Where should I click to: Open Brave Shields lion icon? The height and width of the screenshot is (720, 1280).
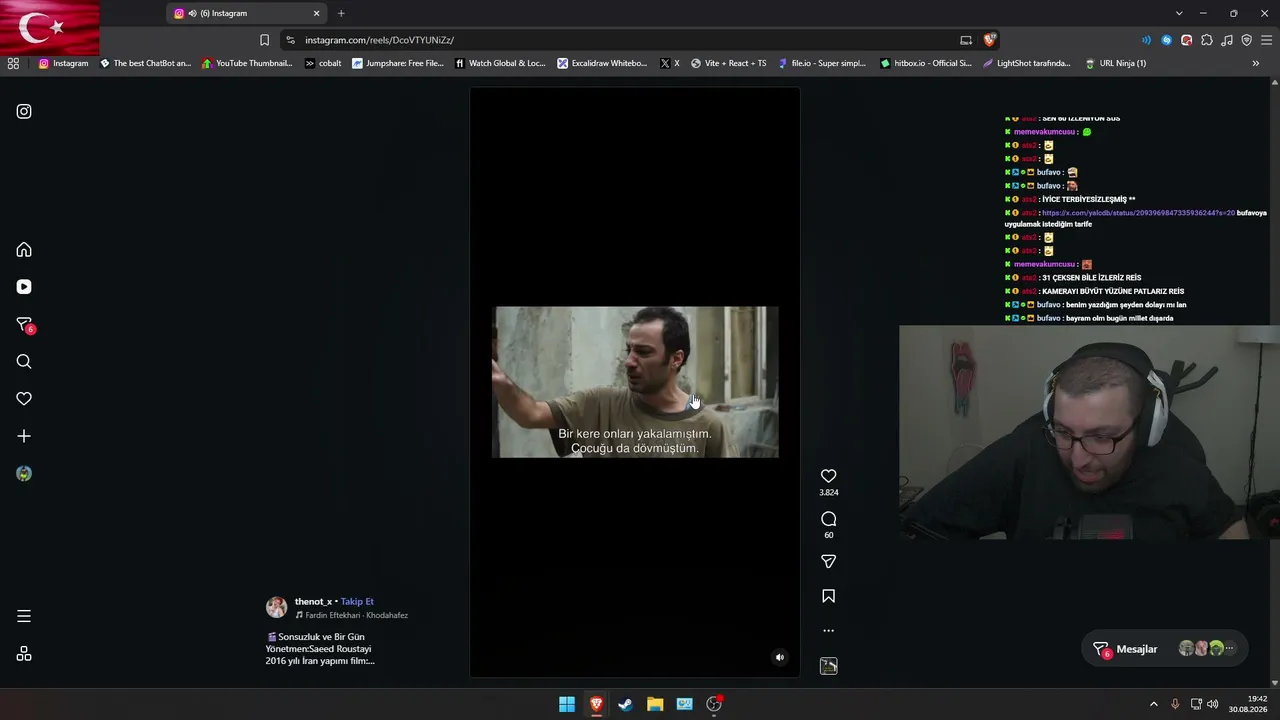pyautogui.click(x=990, y=40)
